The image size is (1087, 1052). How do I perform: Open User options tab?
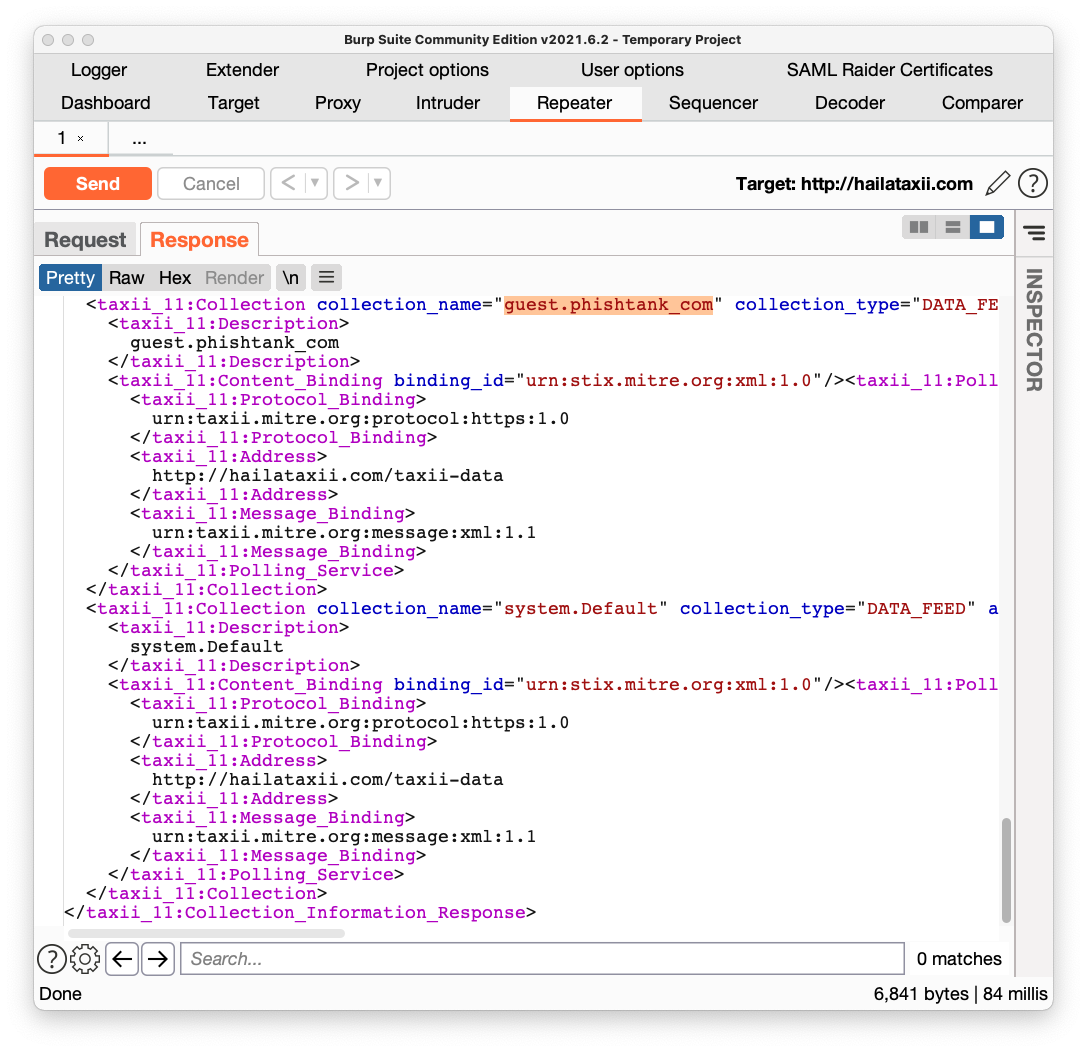632,70
